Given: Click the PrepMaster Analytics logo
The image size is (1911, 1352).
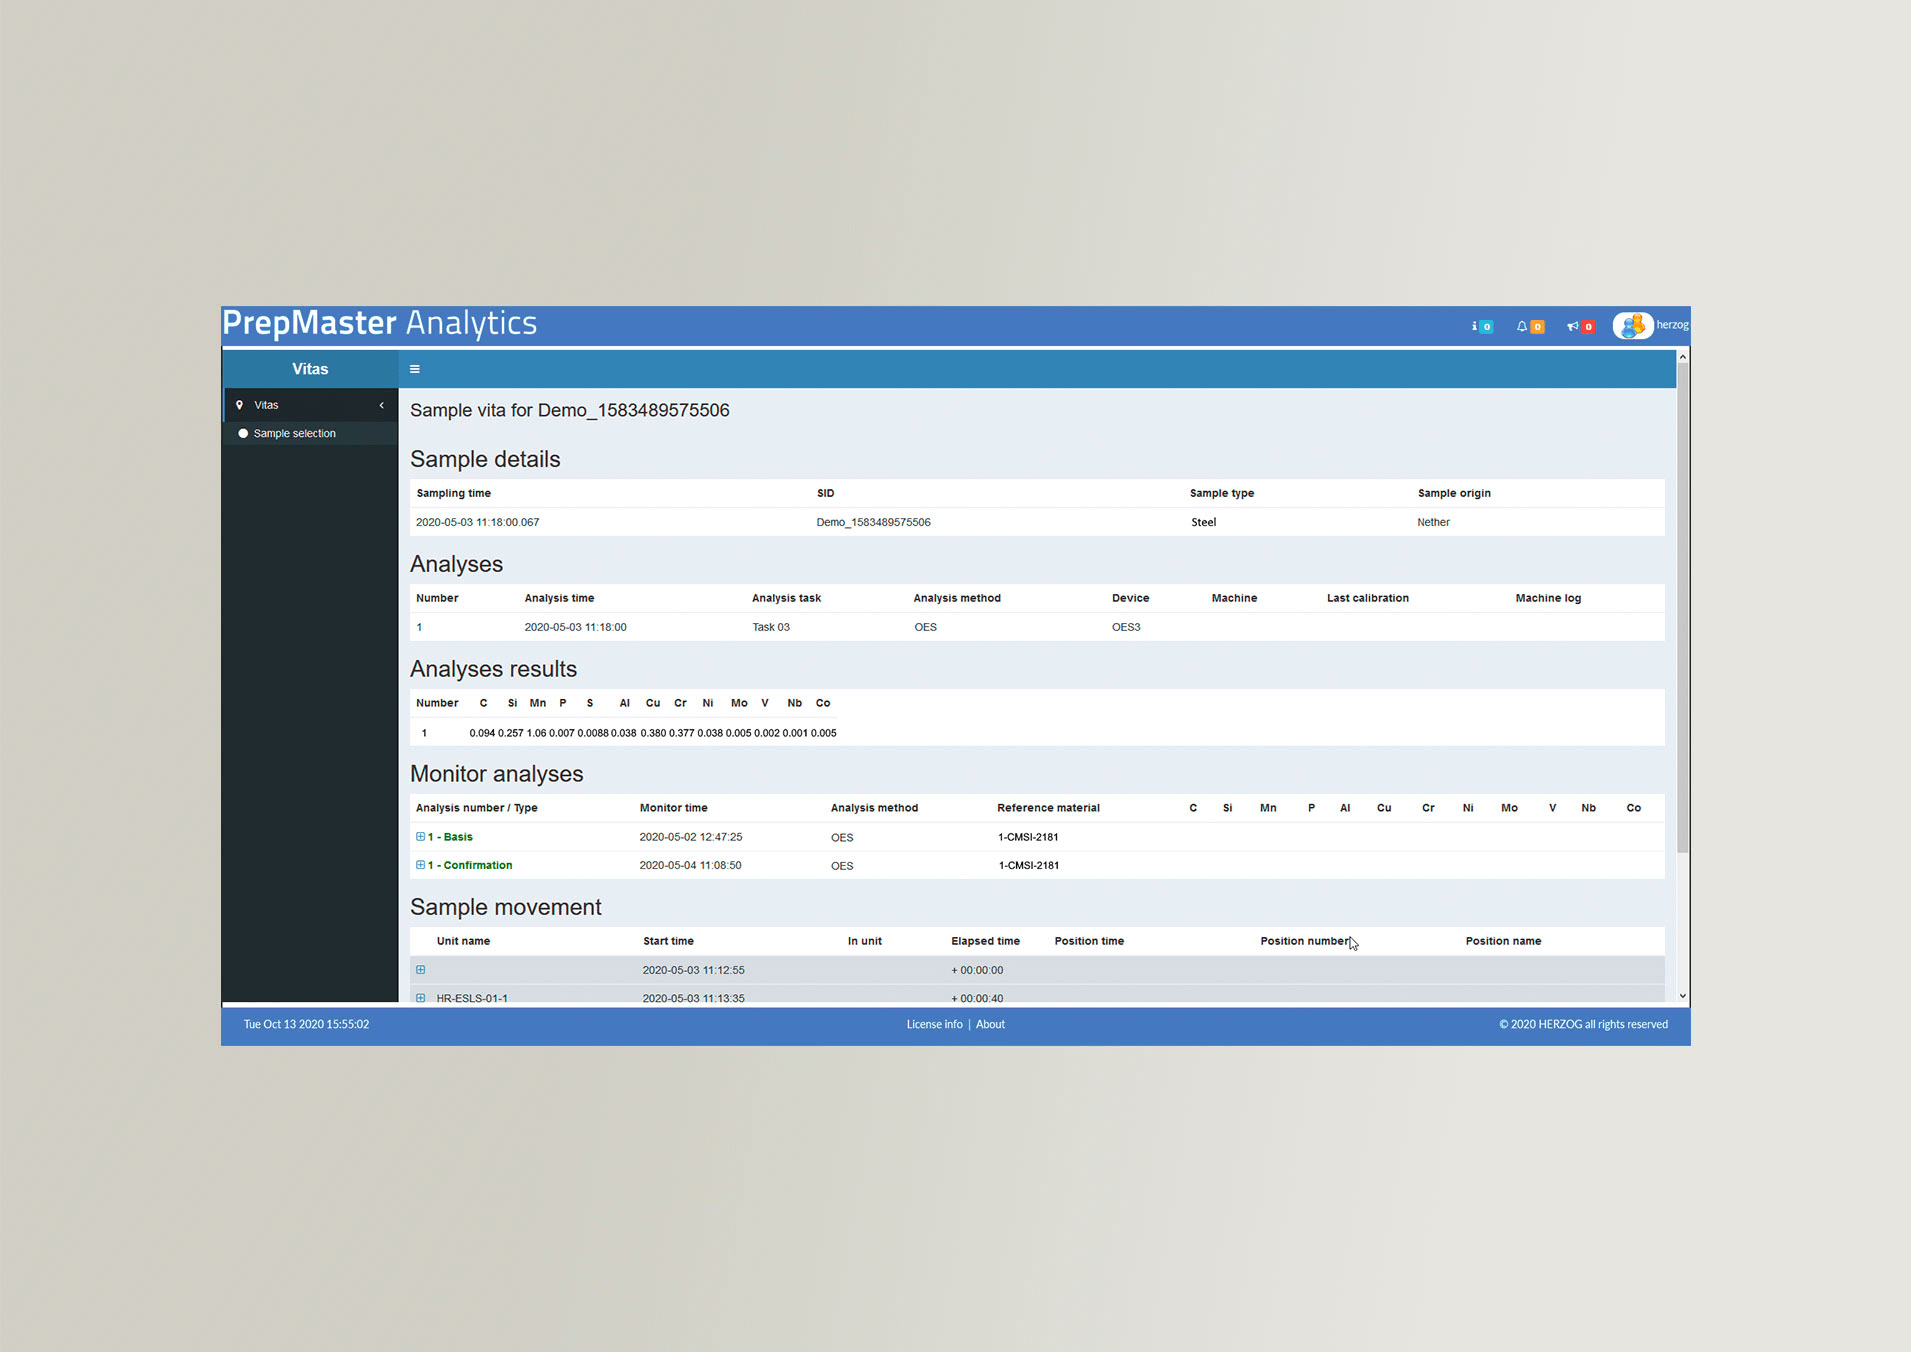Looking at the screenshot, I should pyautogui.click(x=380, y=323).
